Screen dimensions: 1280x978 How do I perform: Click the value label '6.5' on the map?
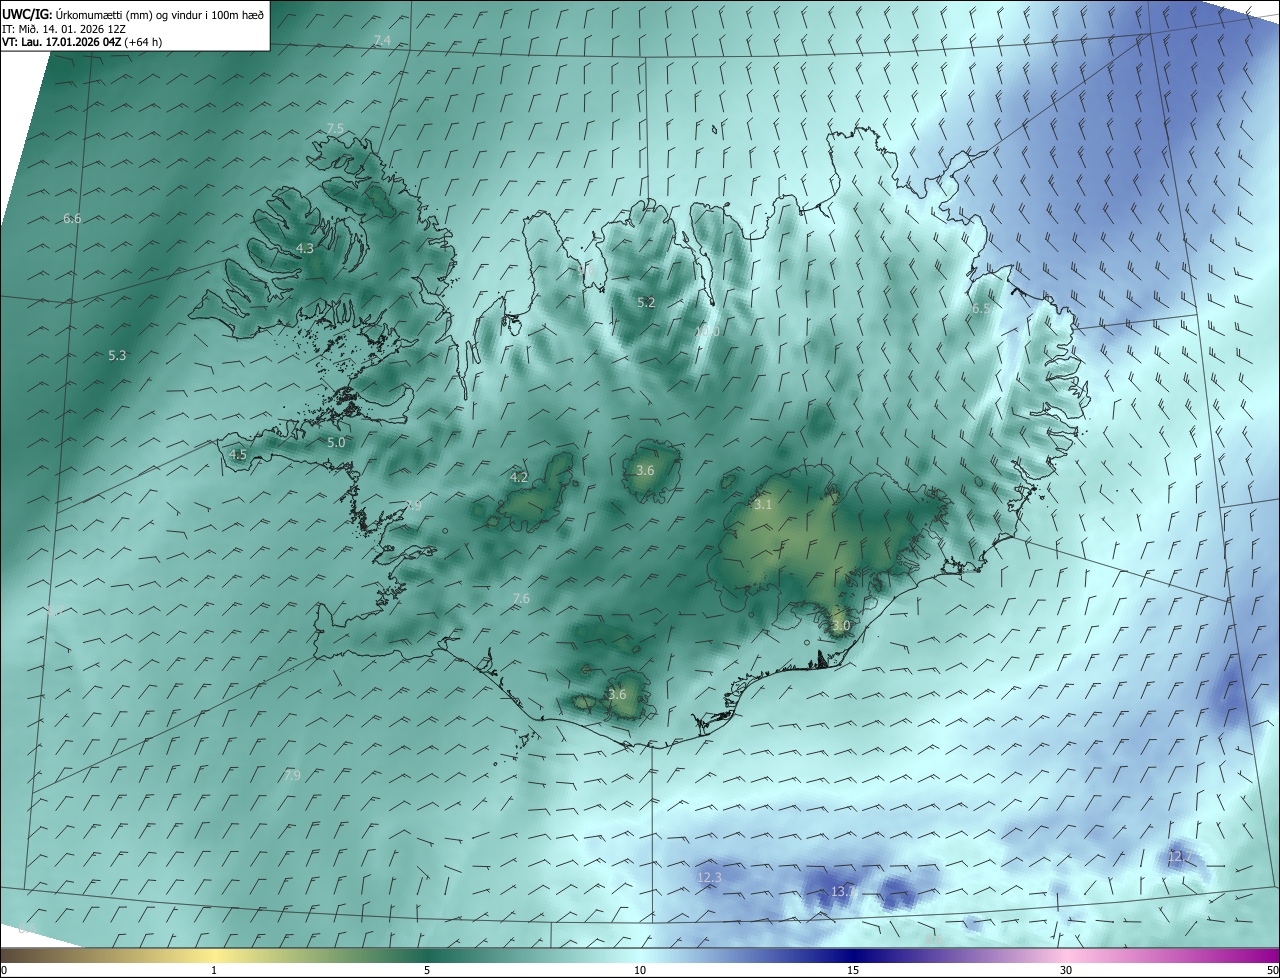tap(982, 309)
